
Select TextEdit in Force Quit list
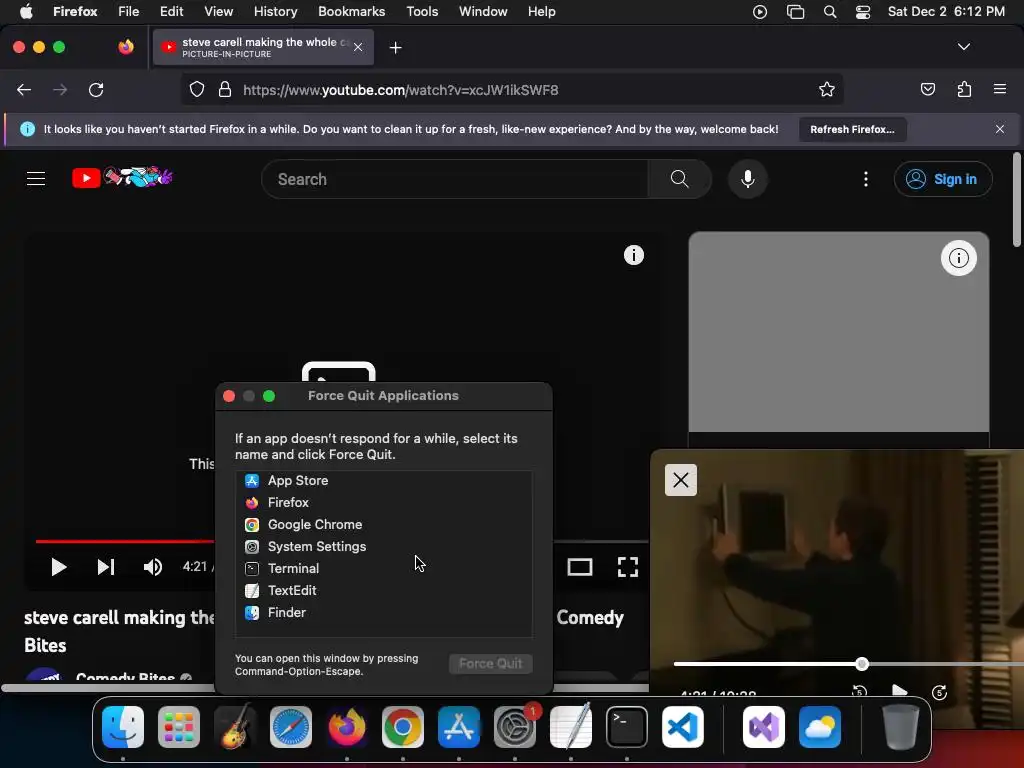[384, 590]
